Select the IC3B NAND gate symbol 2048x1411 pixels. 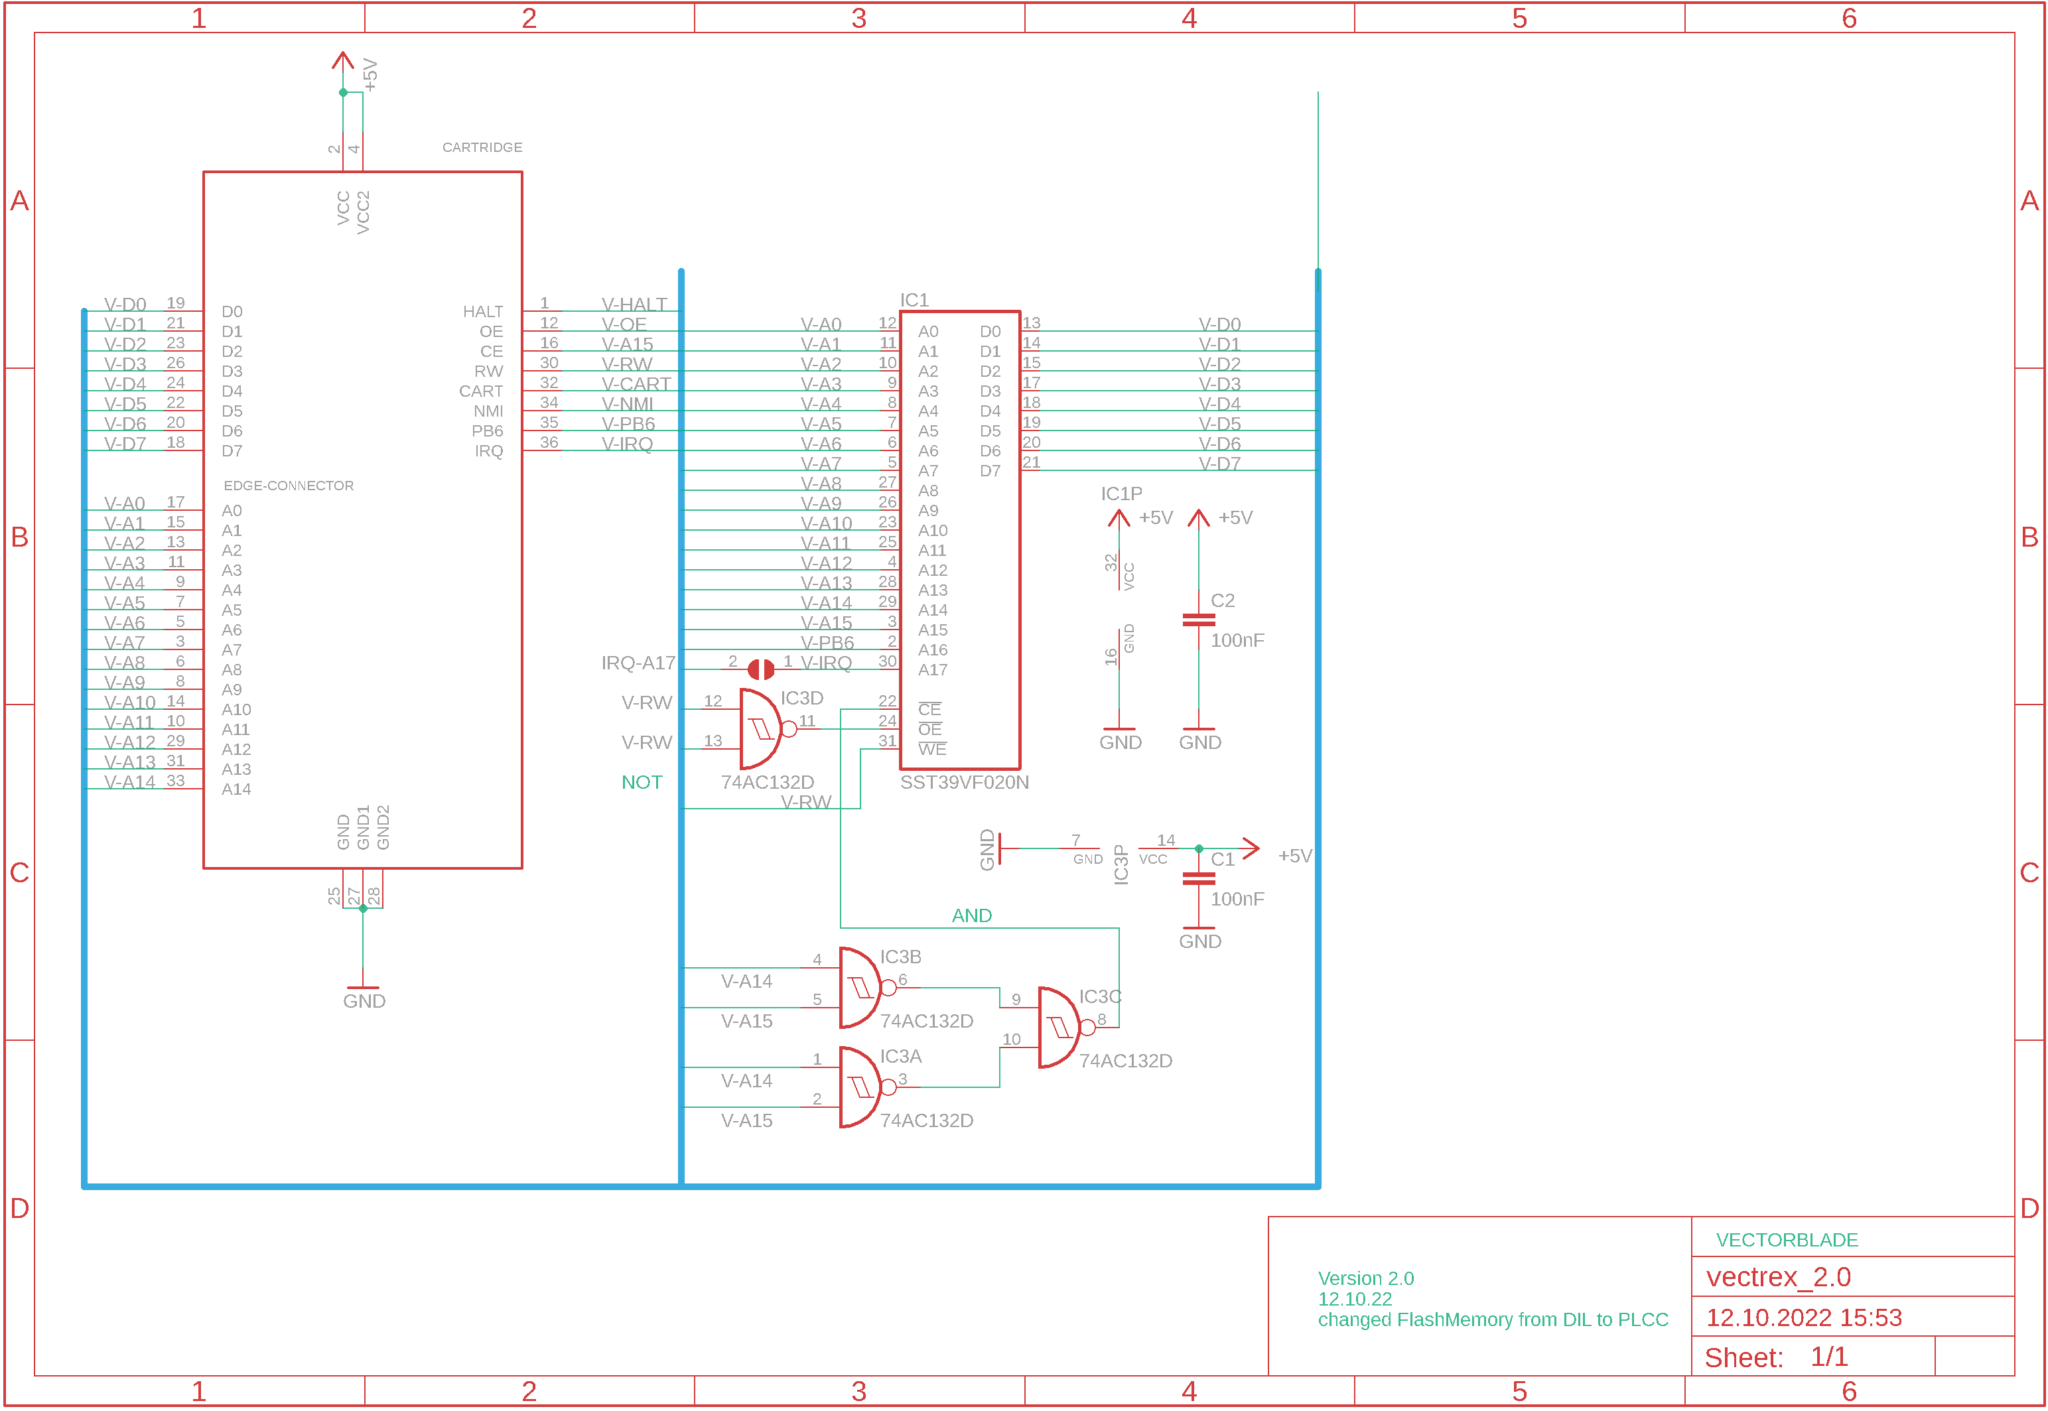coord(860,988)
